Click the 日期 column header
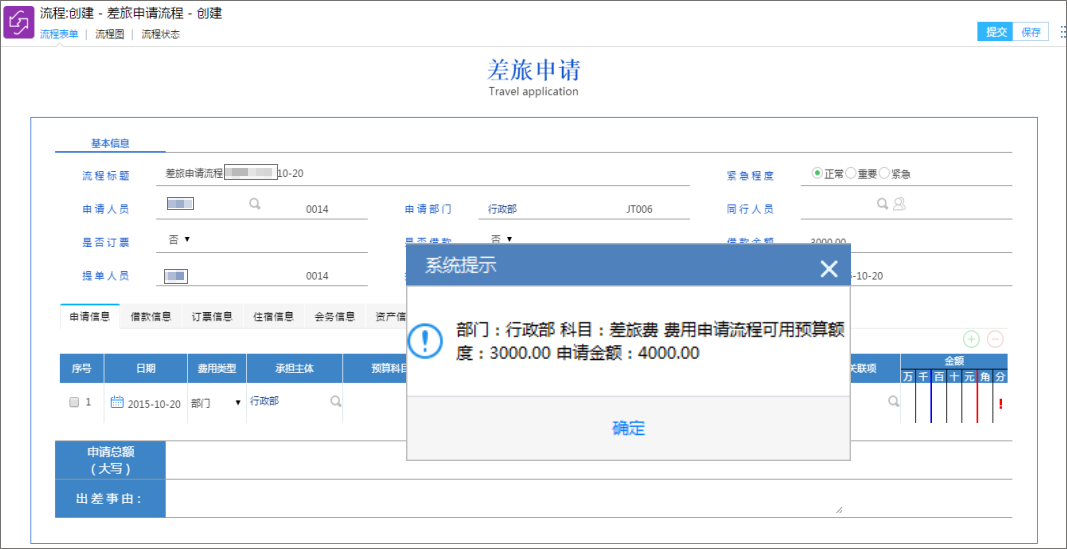 pos(146,368)
